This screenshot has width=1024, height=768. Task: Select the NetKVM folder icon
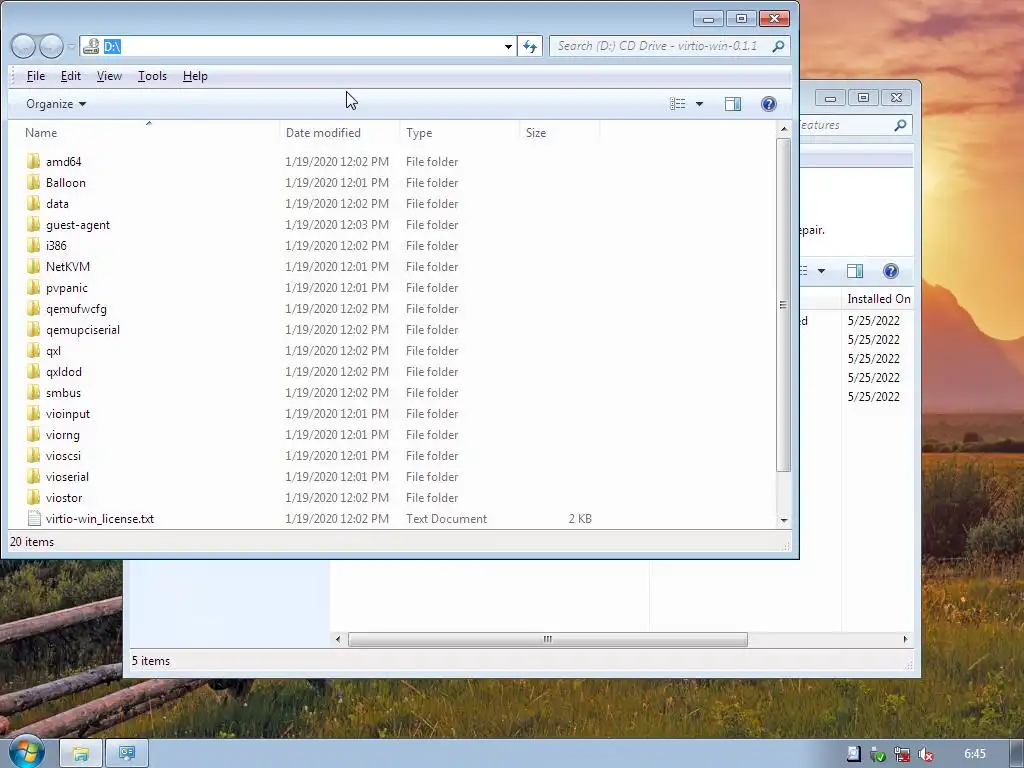(x=33, y=266)
